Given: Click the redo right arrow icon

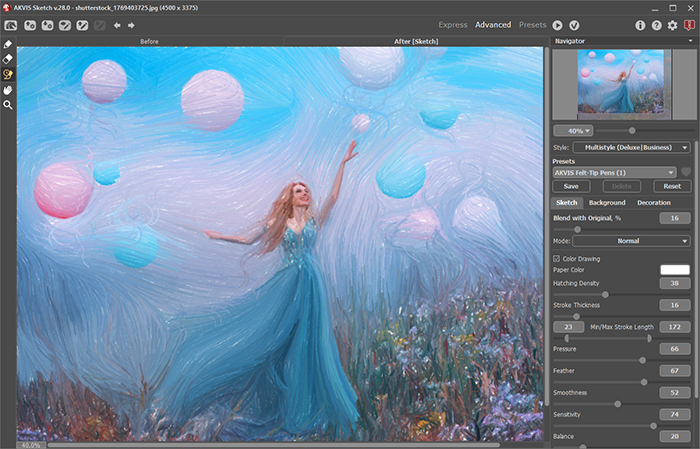Looking at the screenshot, I should pyautogui.click(x=130, y=24).
